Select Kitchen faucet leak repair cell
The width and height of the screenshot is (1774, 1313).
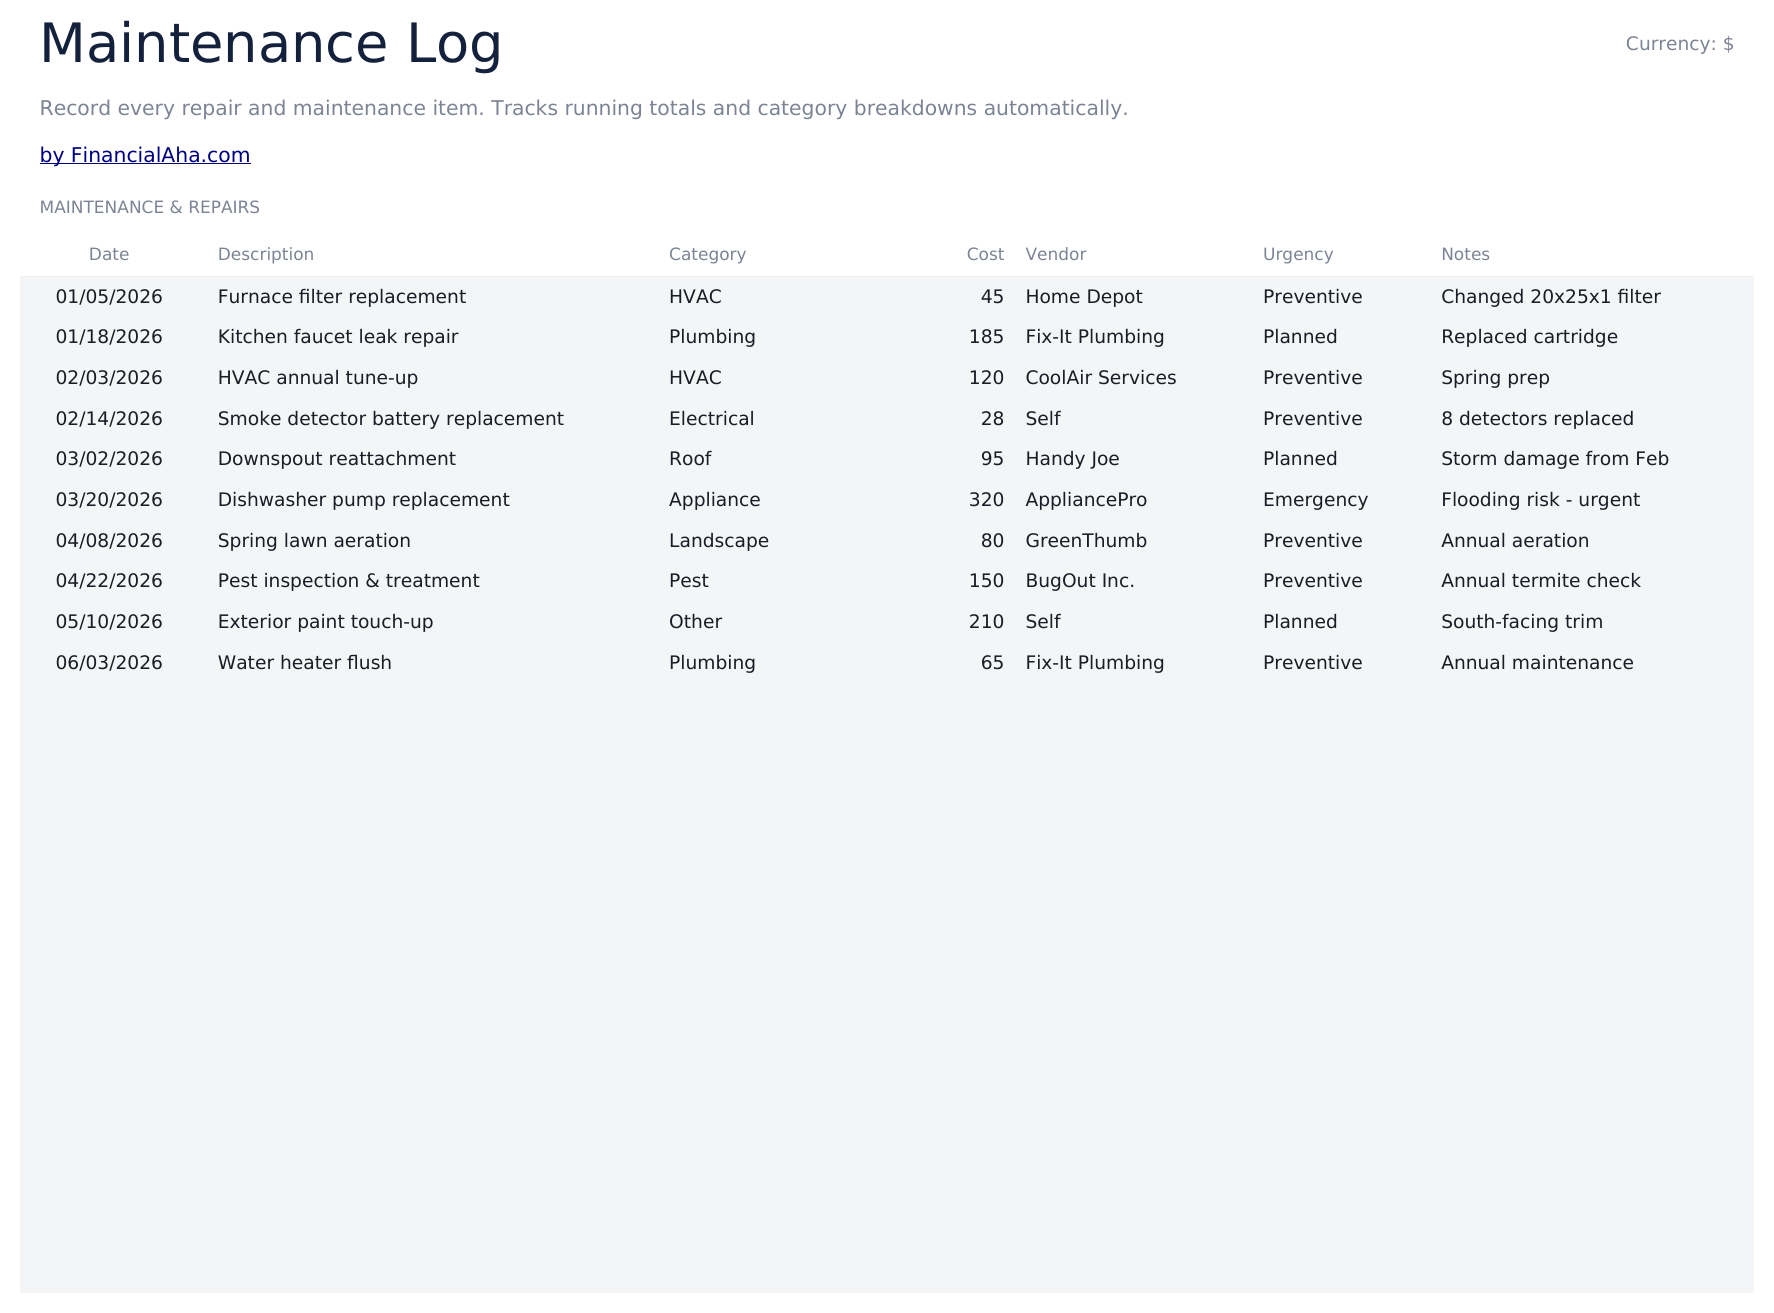click(338, 337)
